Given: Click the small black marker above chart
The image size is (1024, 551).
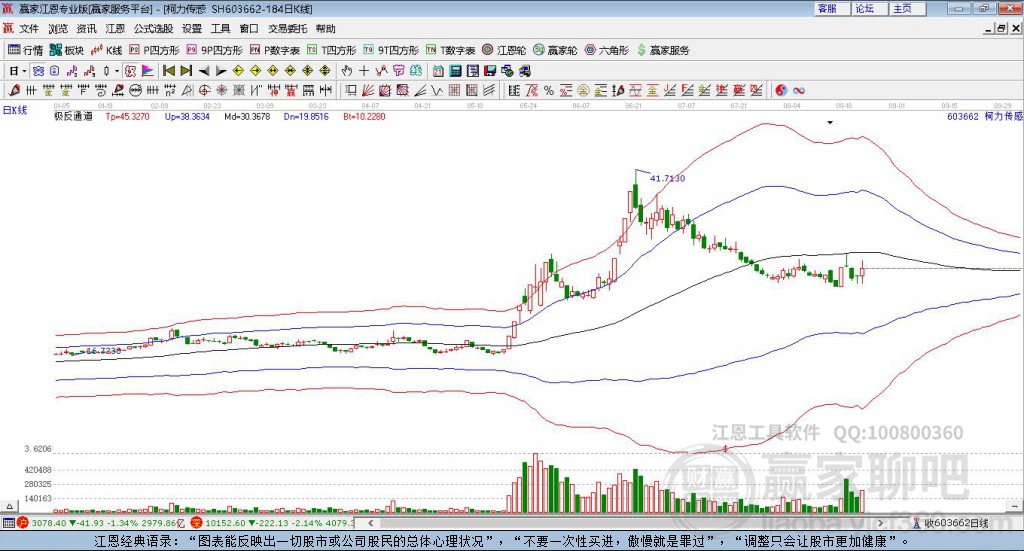Looking at the screenshot, I should (x=830, y=122).
